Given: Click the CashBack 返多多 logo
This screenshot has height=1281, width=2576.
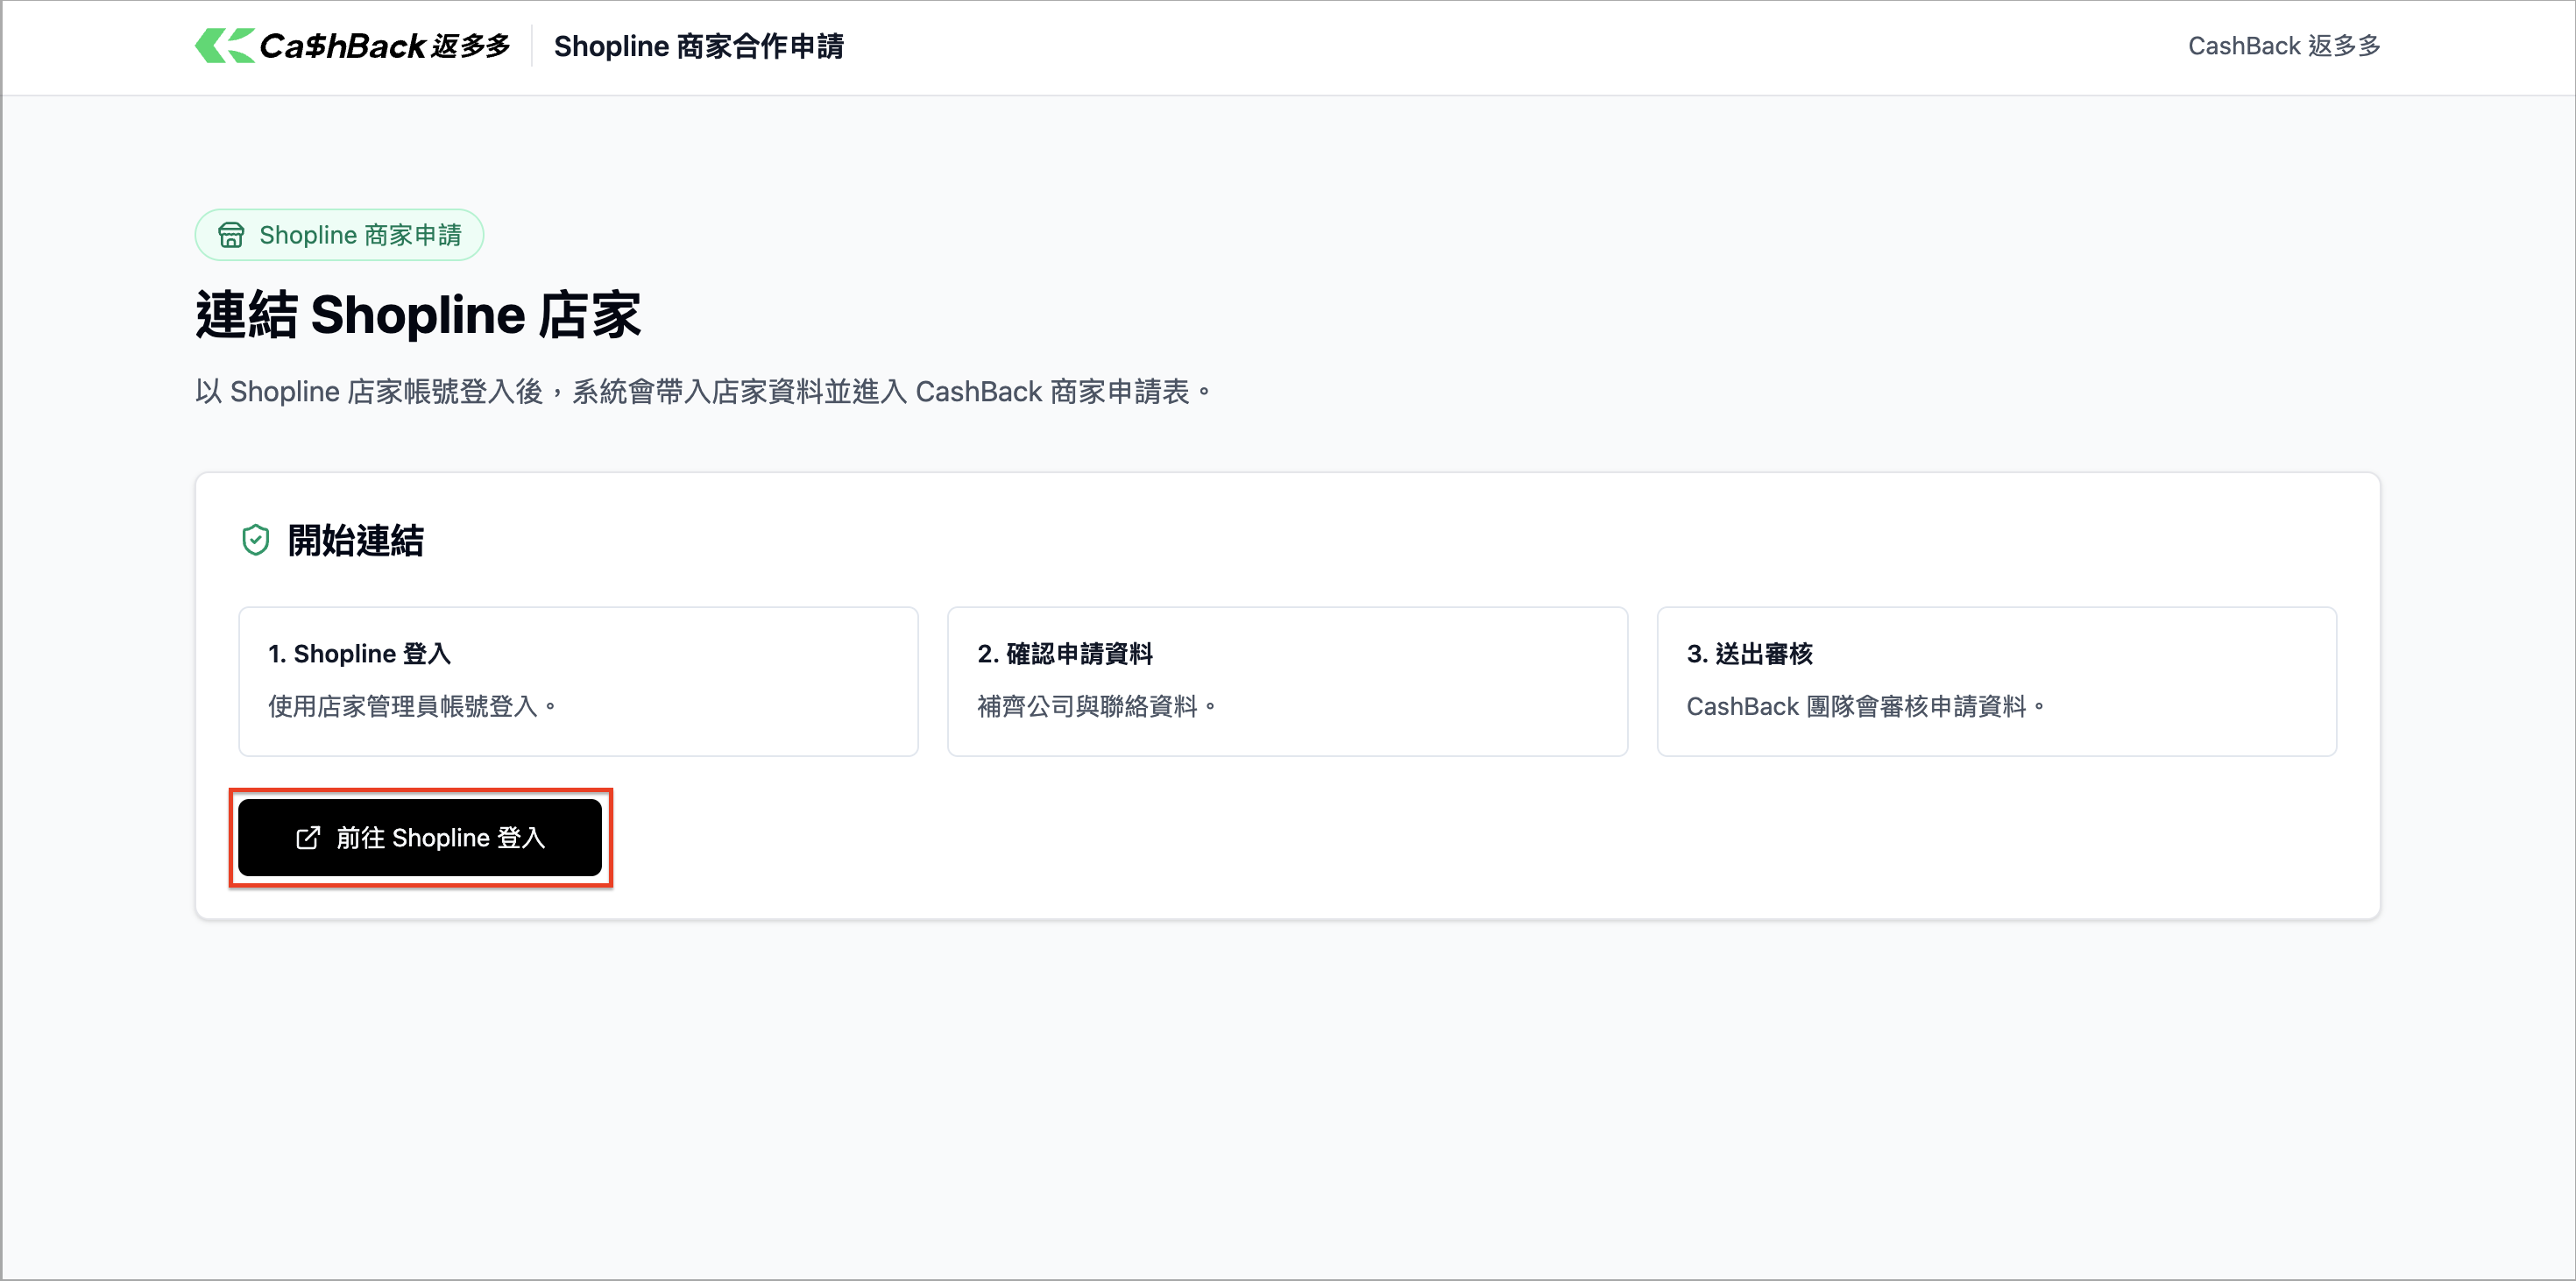Looking at the screenshot, I should point(352,46).
